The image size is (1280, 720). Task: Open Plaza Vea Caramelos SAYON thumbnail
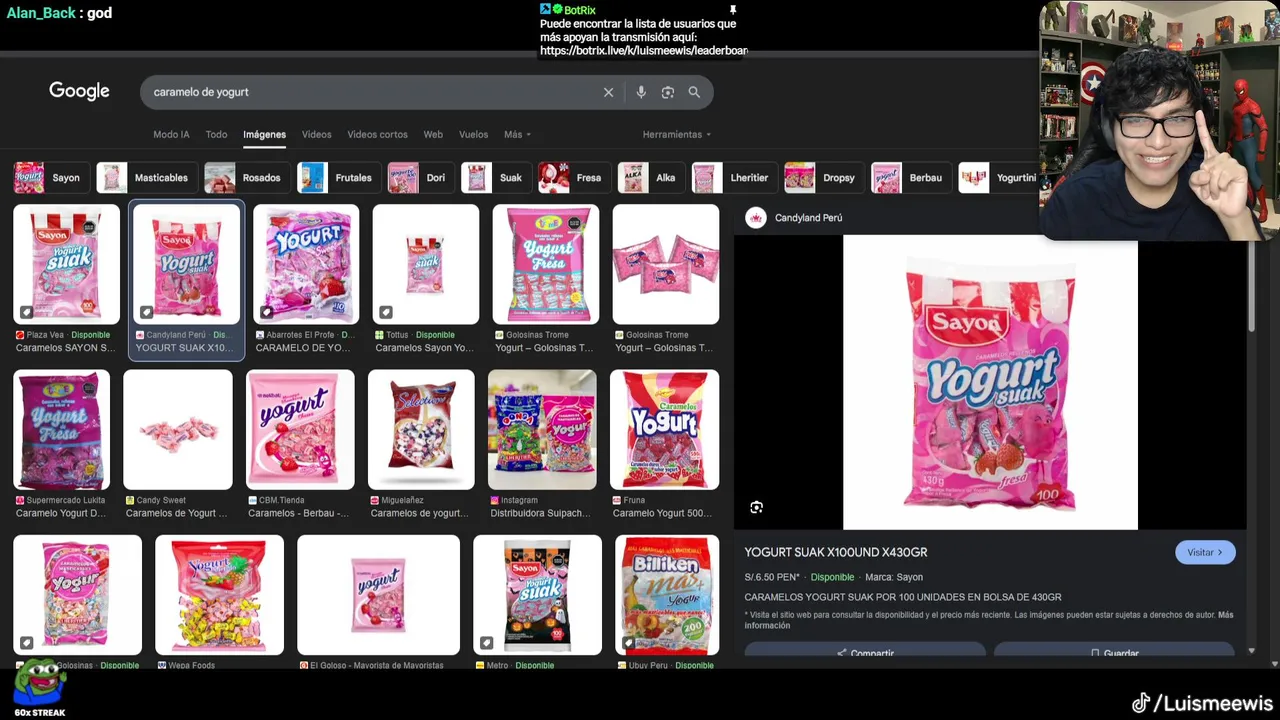pyautogui.click(x=66, y=264)
